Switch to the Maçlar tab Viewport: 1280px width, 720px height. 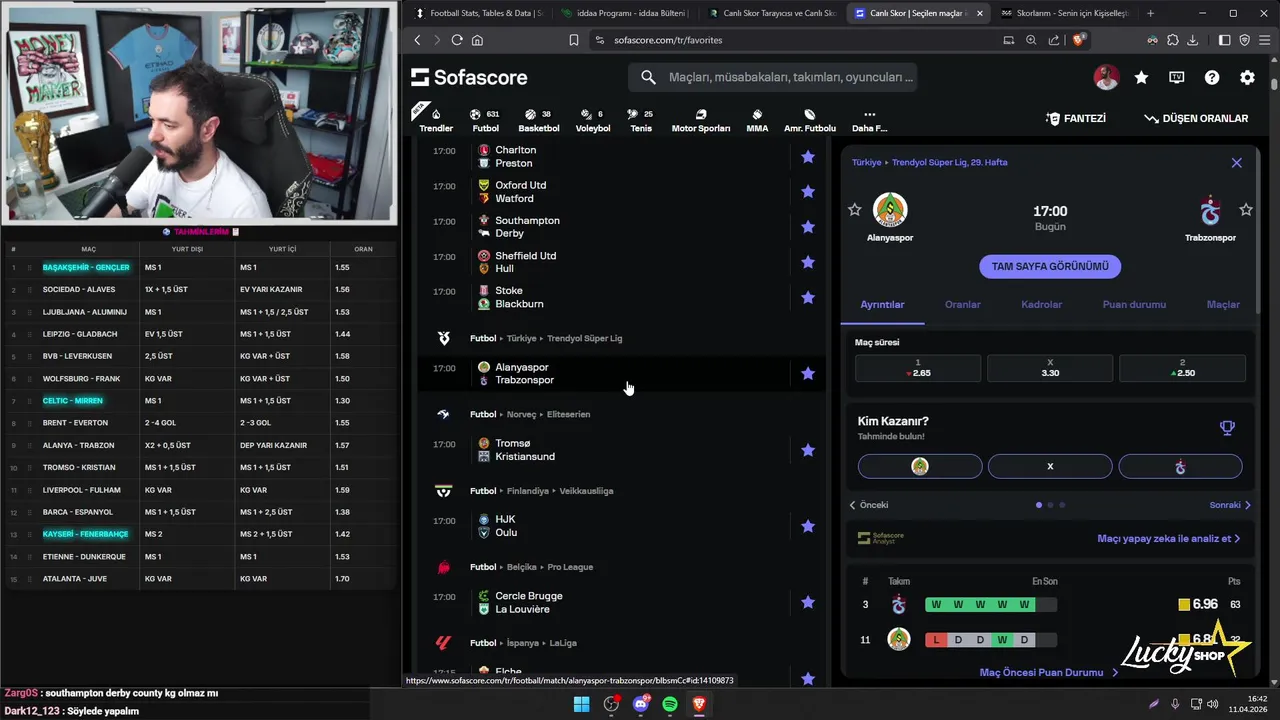pos(1223,304)
